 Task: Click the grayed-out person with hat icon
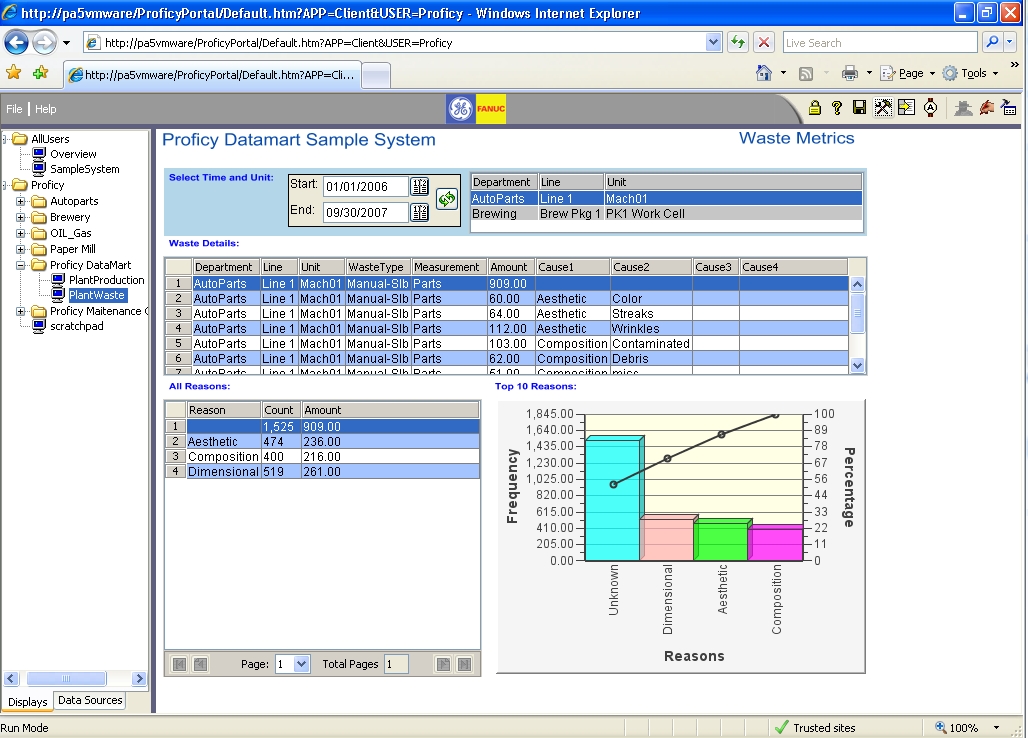pos(963,107)
